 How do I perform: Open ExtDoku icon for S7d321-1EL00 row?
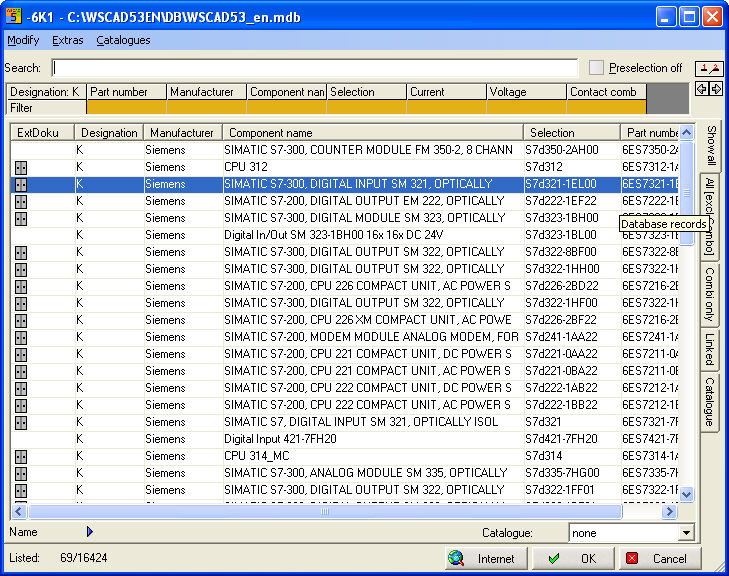click(20, 185)
